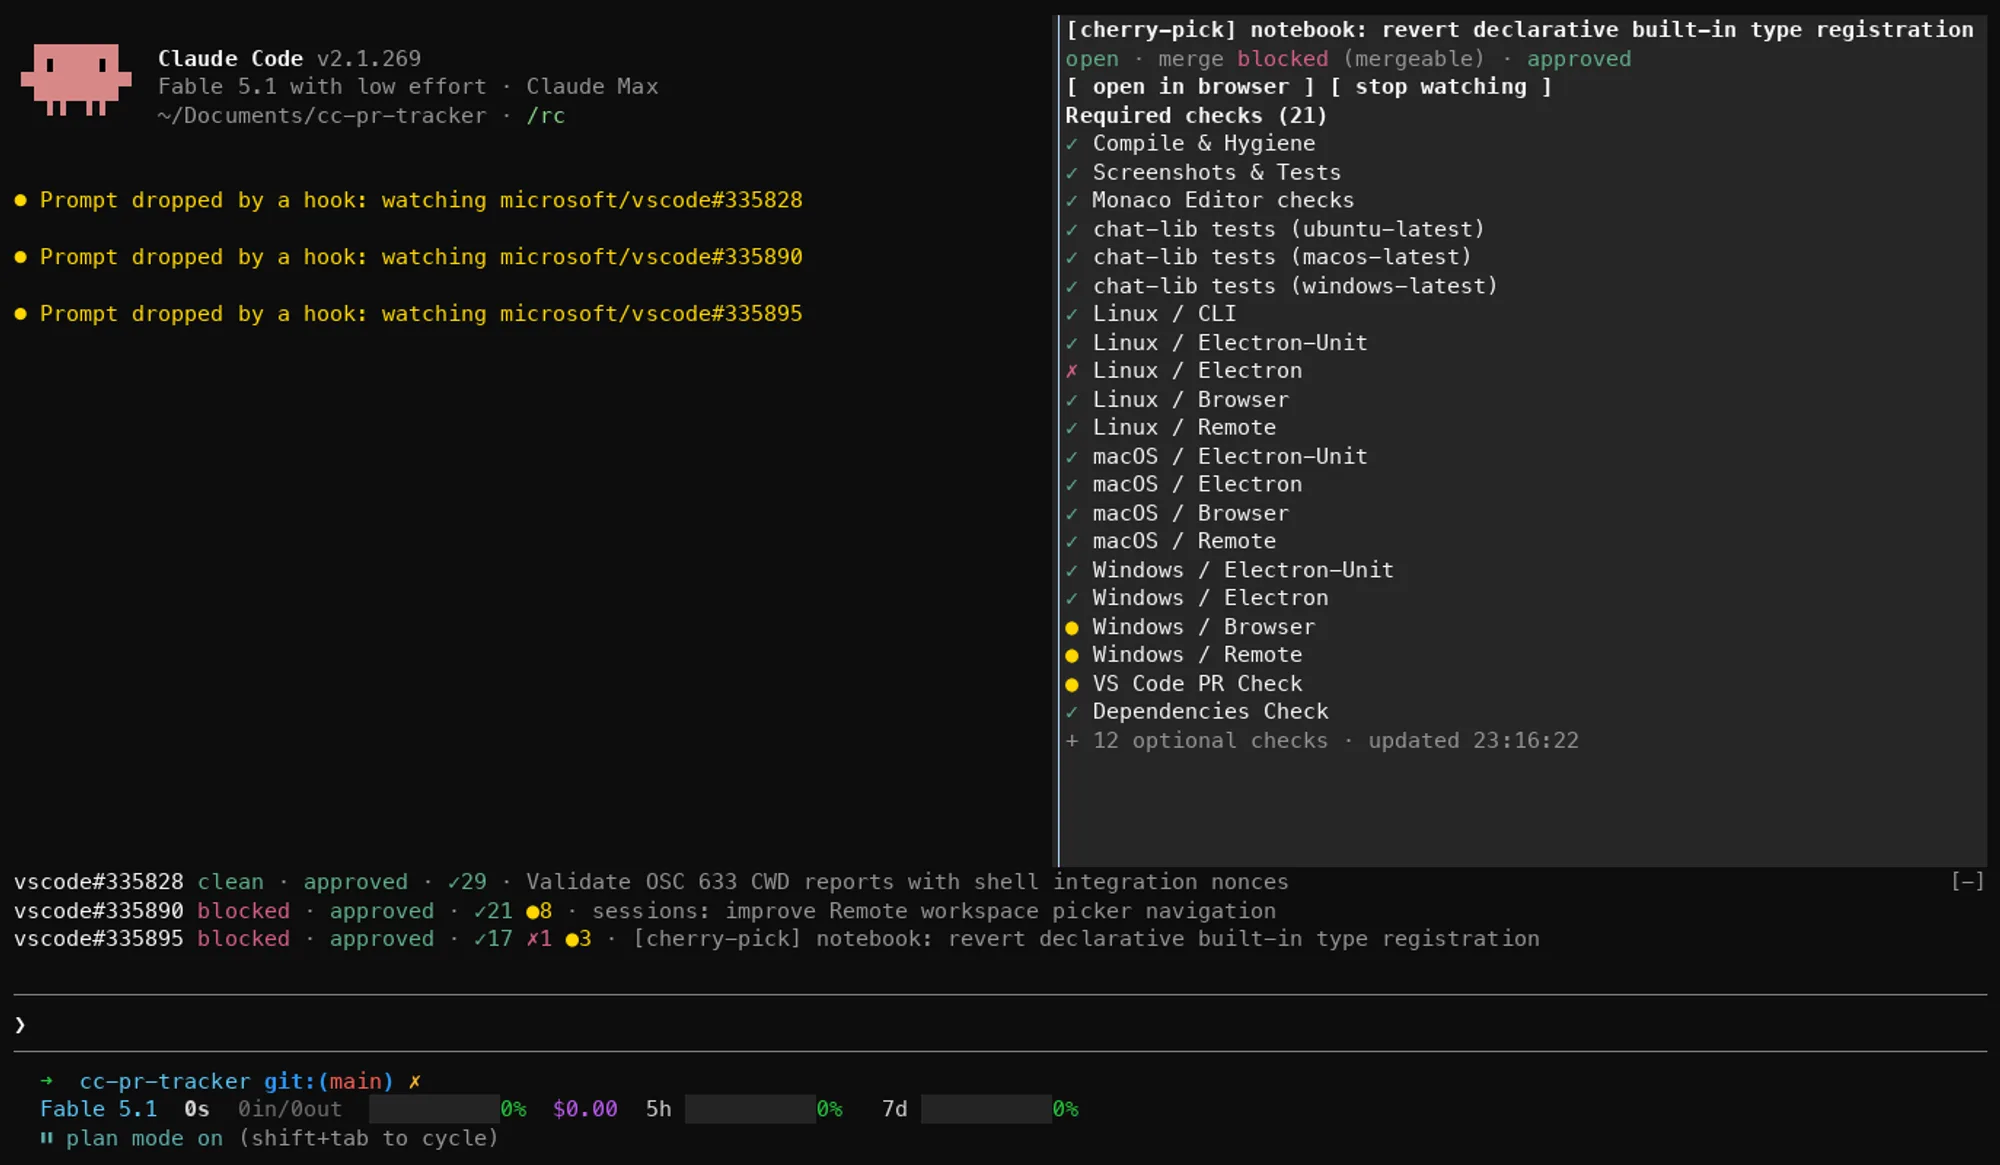Click the checkmark beside macOS / Electron-Unit

[x=1072, y=457]
